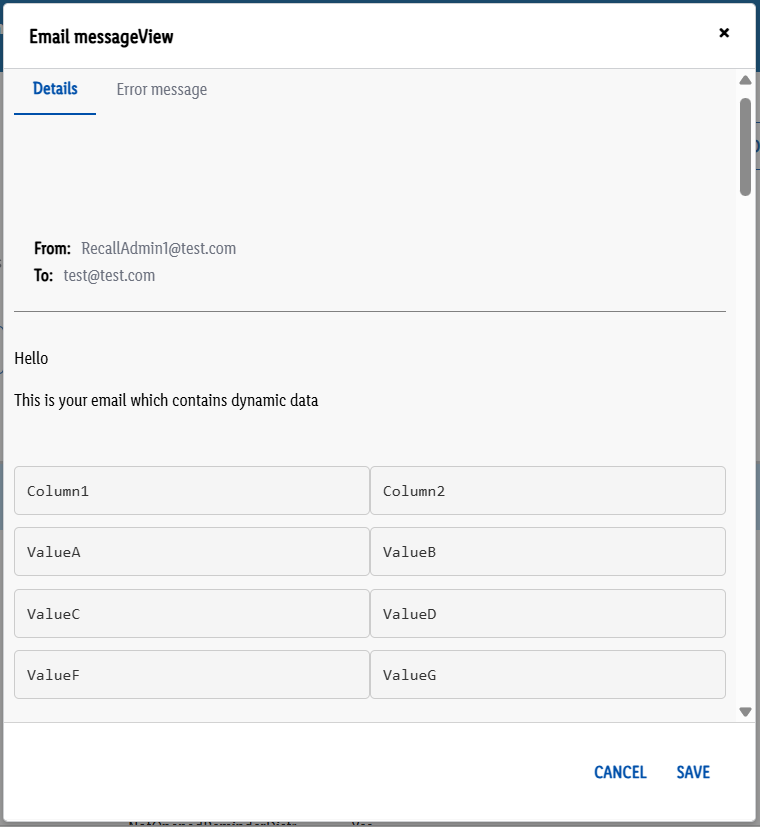Click the scrollbar down arrow

point(745,712)
